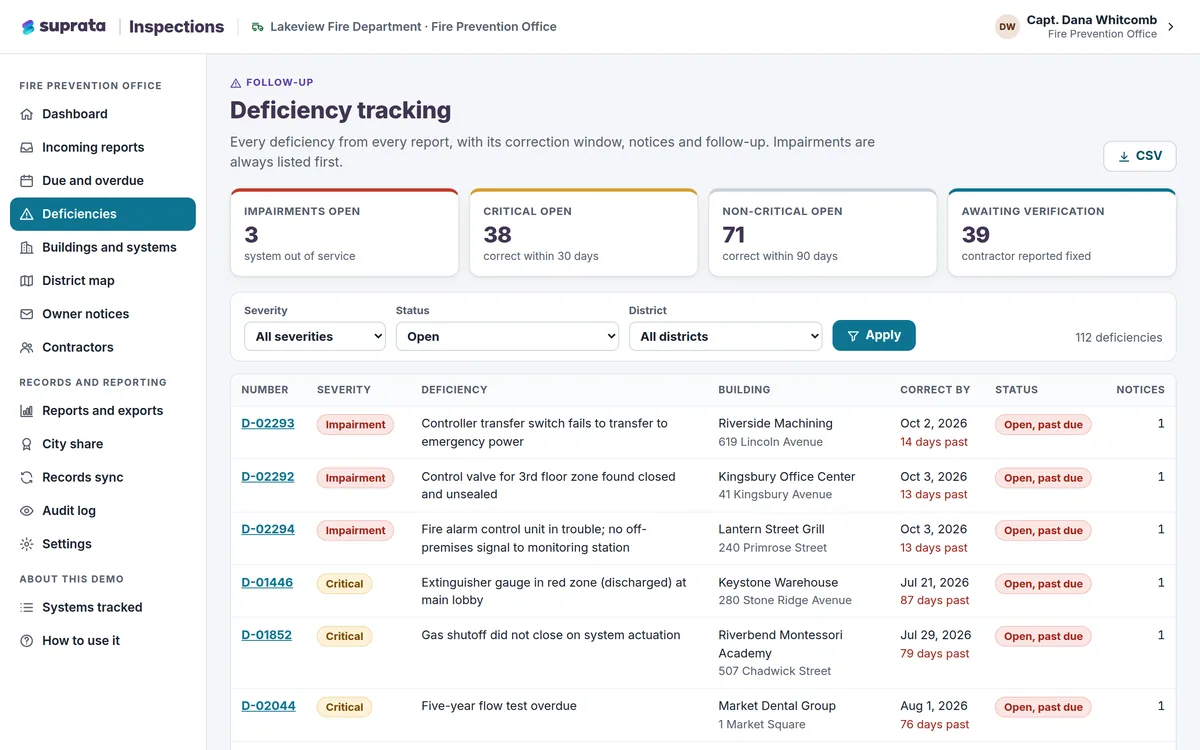Image resolution: width=1200 pixels, height=750 pixels.
Task: Navigate to Owner notices
Action: 103,314
